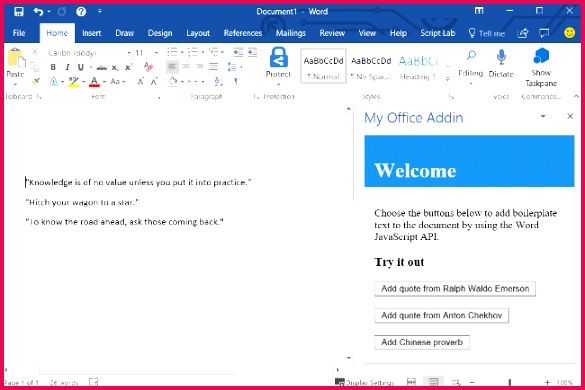Decrease font size with Shrink Font

point(154,81)
